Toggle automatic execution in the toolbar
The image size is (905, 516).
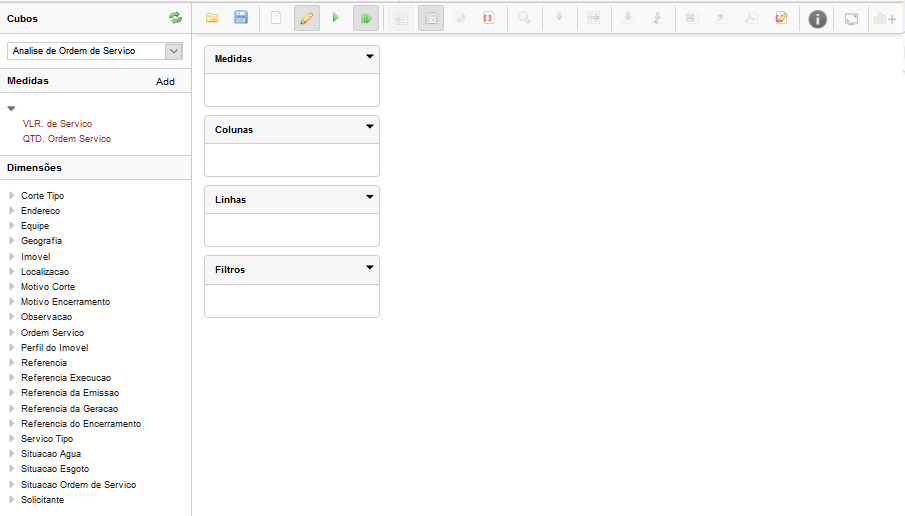(x=366, y=18)
